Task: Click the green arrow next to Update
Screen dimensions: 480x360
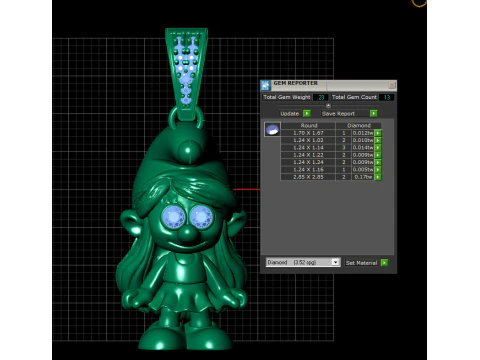Action: (x=307, y=114)
